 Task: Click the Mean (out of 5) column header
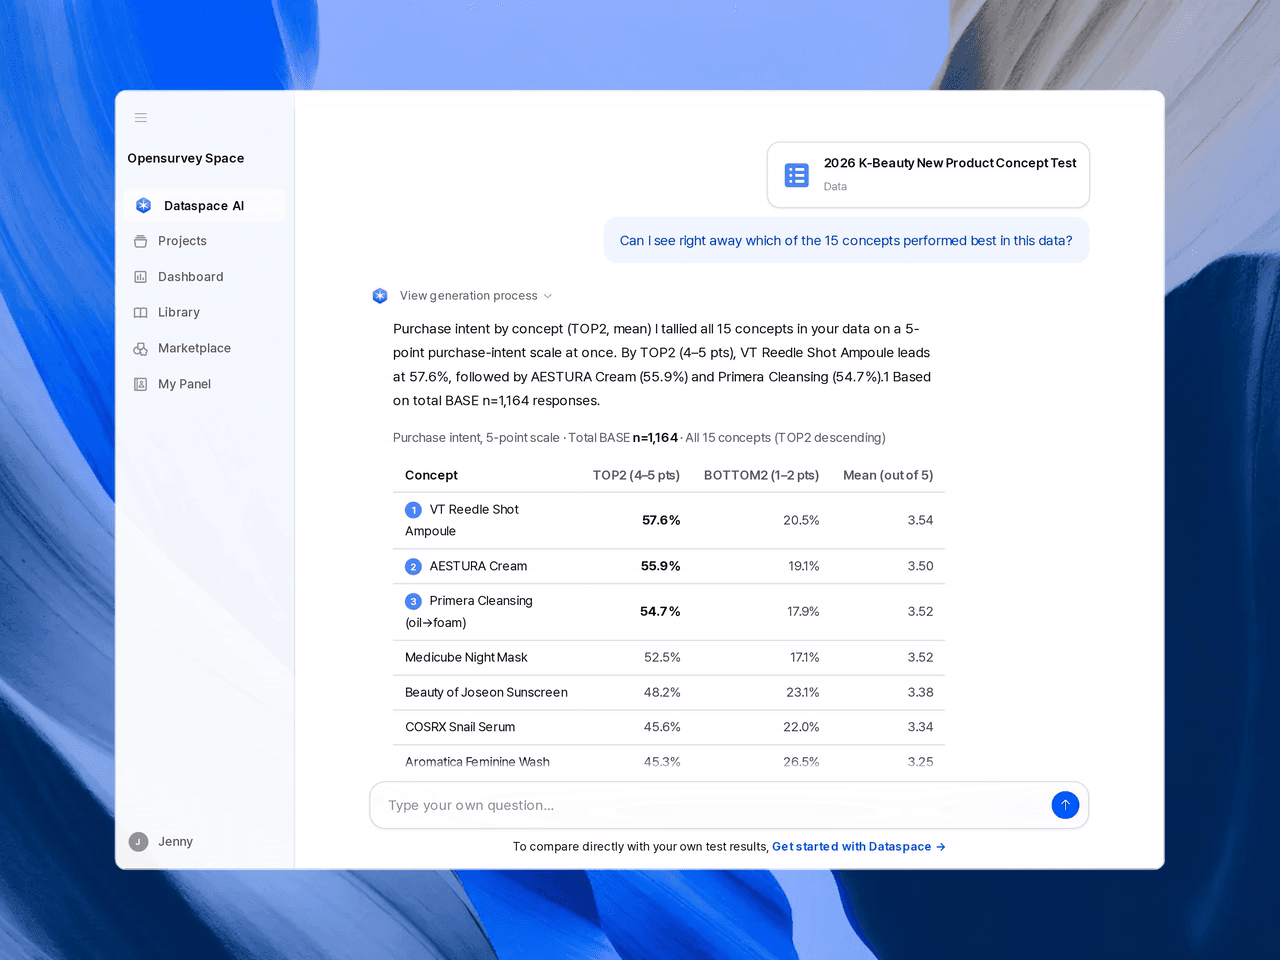pyautogui.click(x=888, y=475)
